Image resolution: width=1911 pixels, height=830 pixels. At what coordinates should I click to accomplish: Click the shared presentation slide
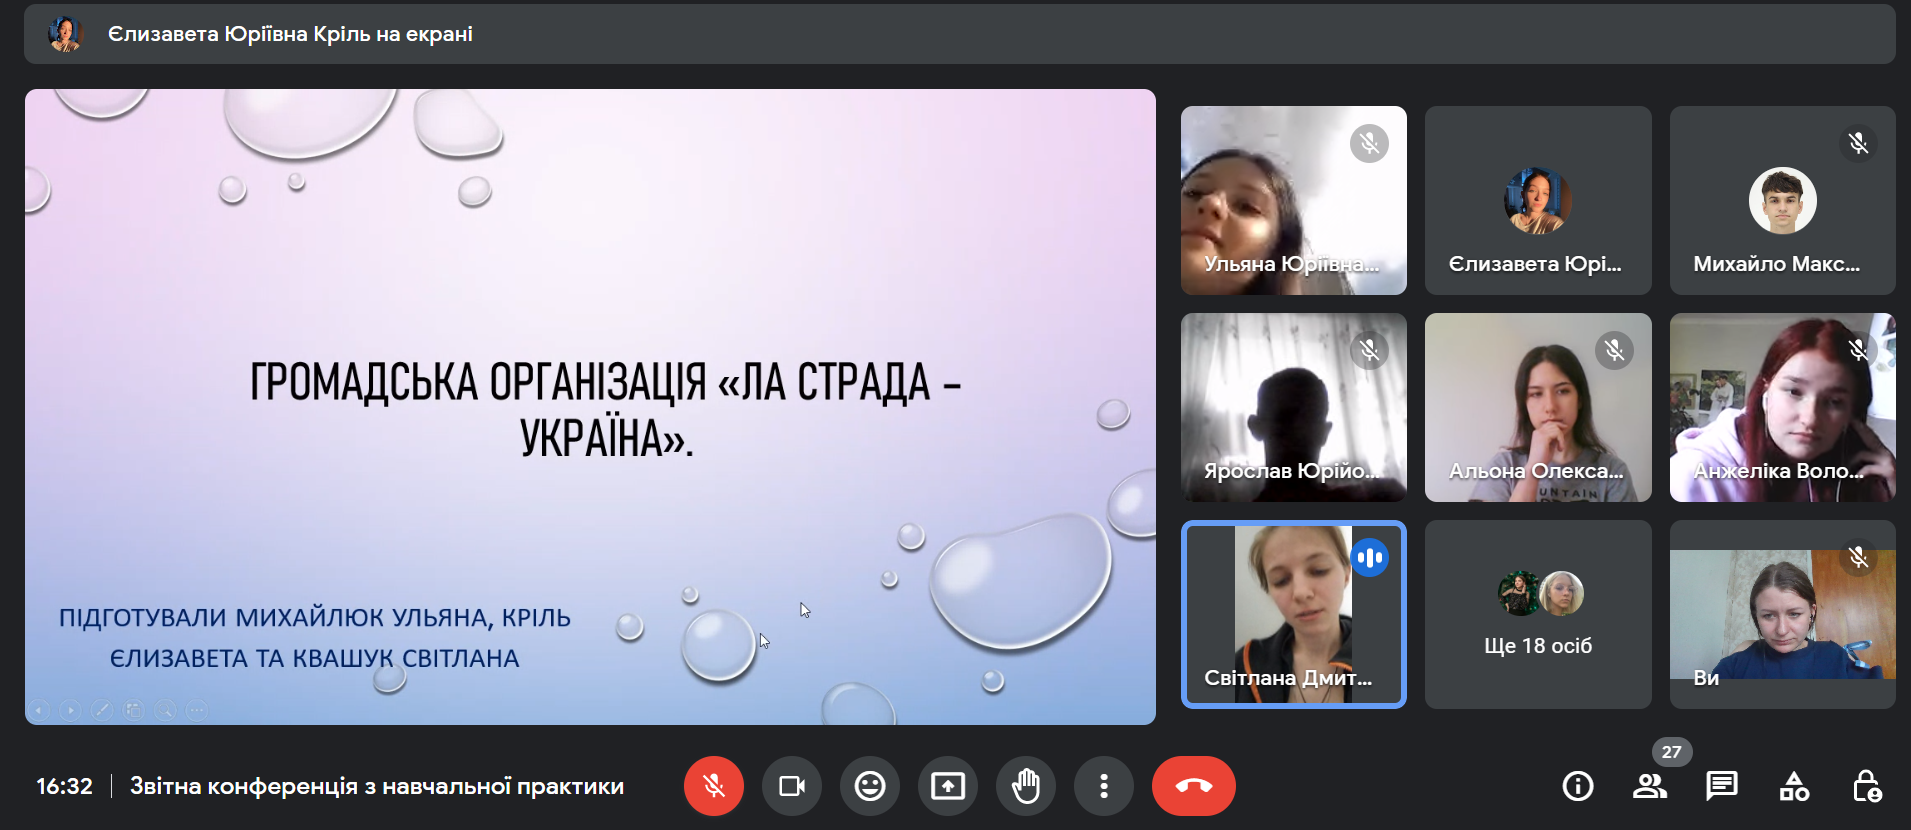coord(590,406)
